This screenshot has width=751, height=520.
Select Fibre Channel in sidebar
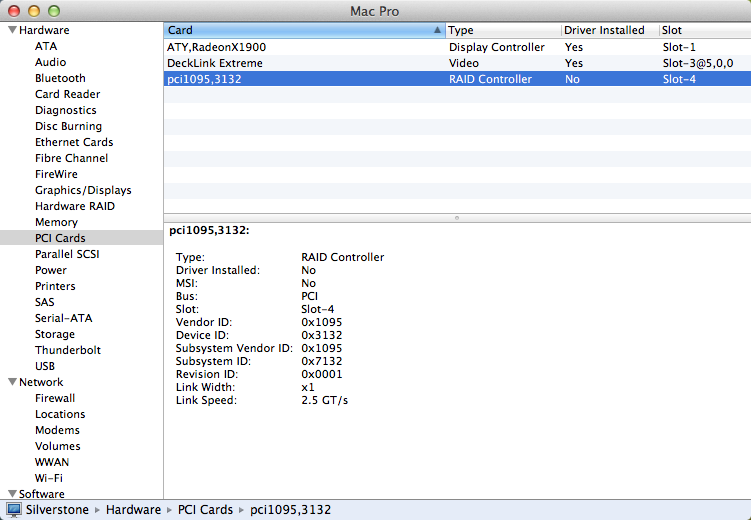tap(71, 158)
